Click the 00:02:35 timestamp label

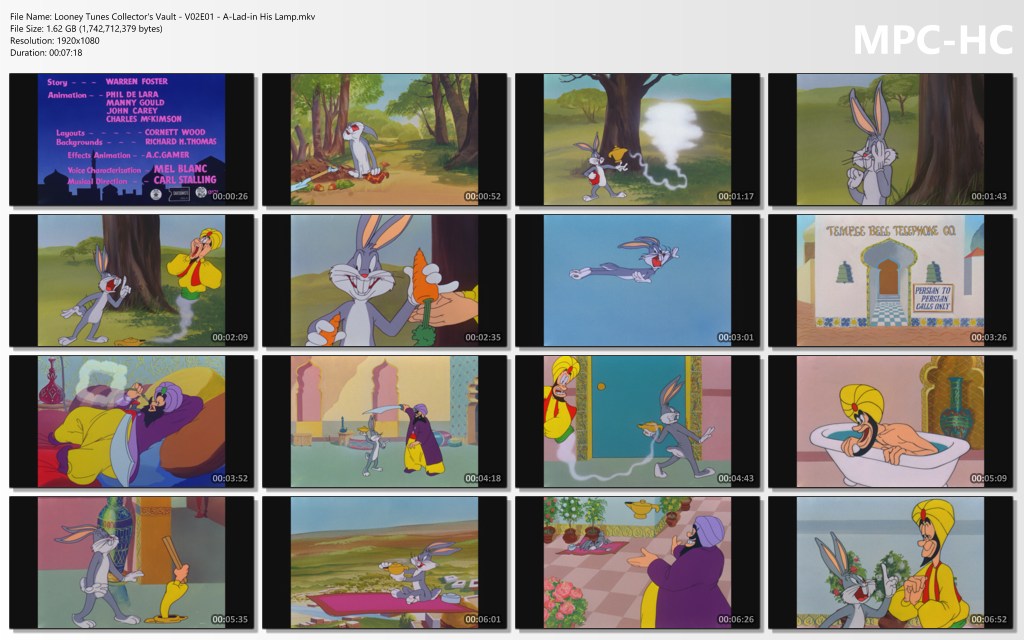[x=483, y=337]
